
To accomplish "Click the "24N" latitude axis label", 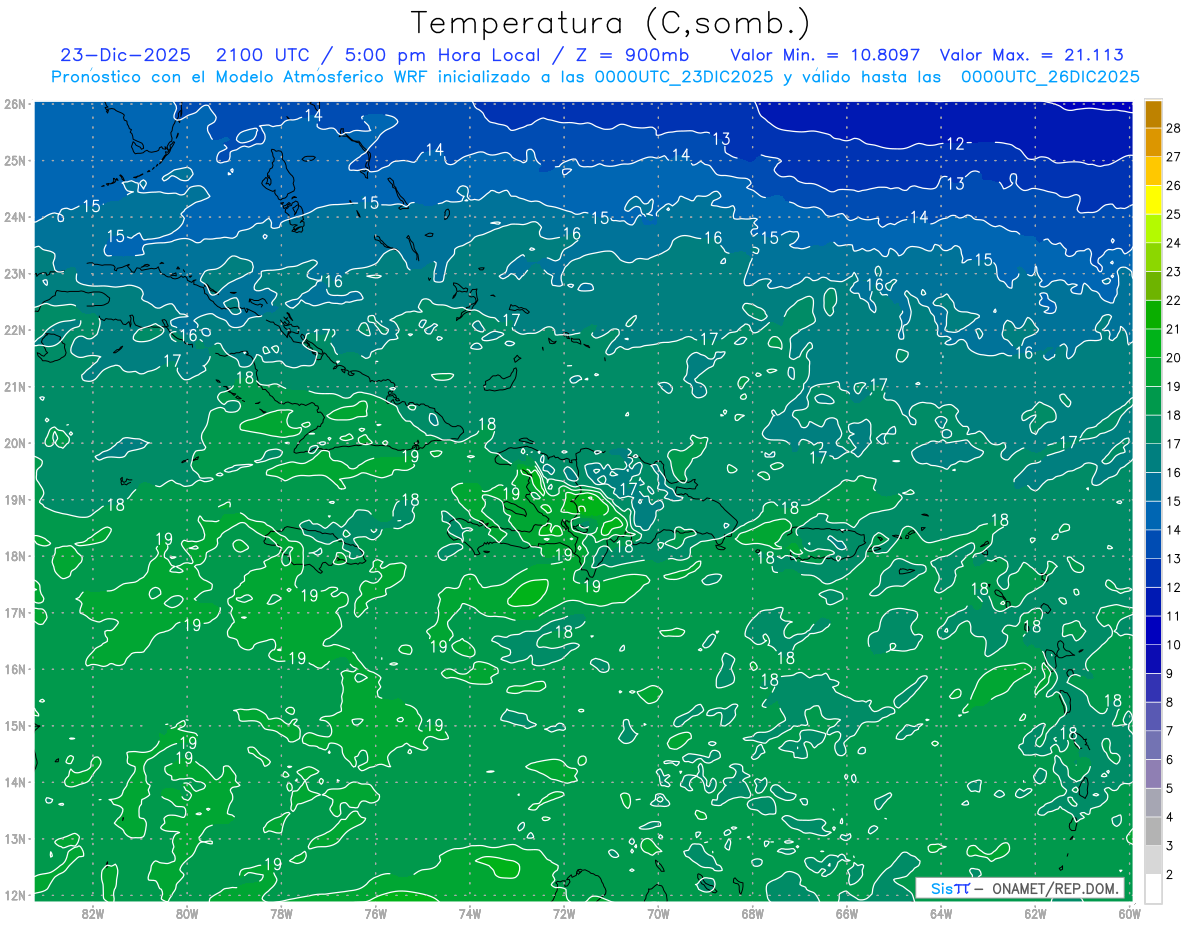I will pos(14,217).
